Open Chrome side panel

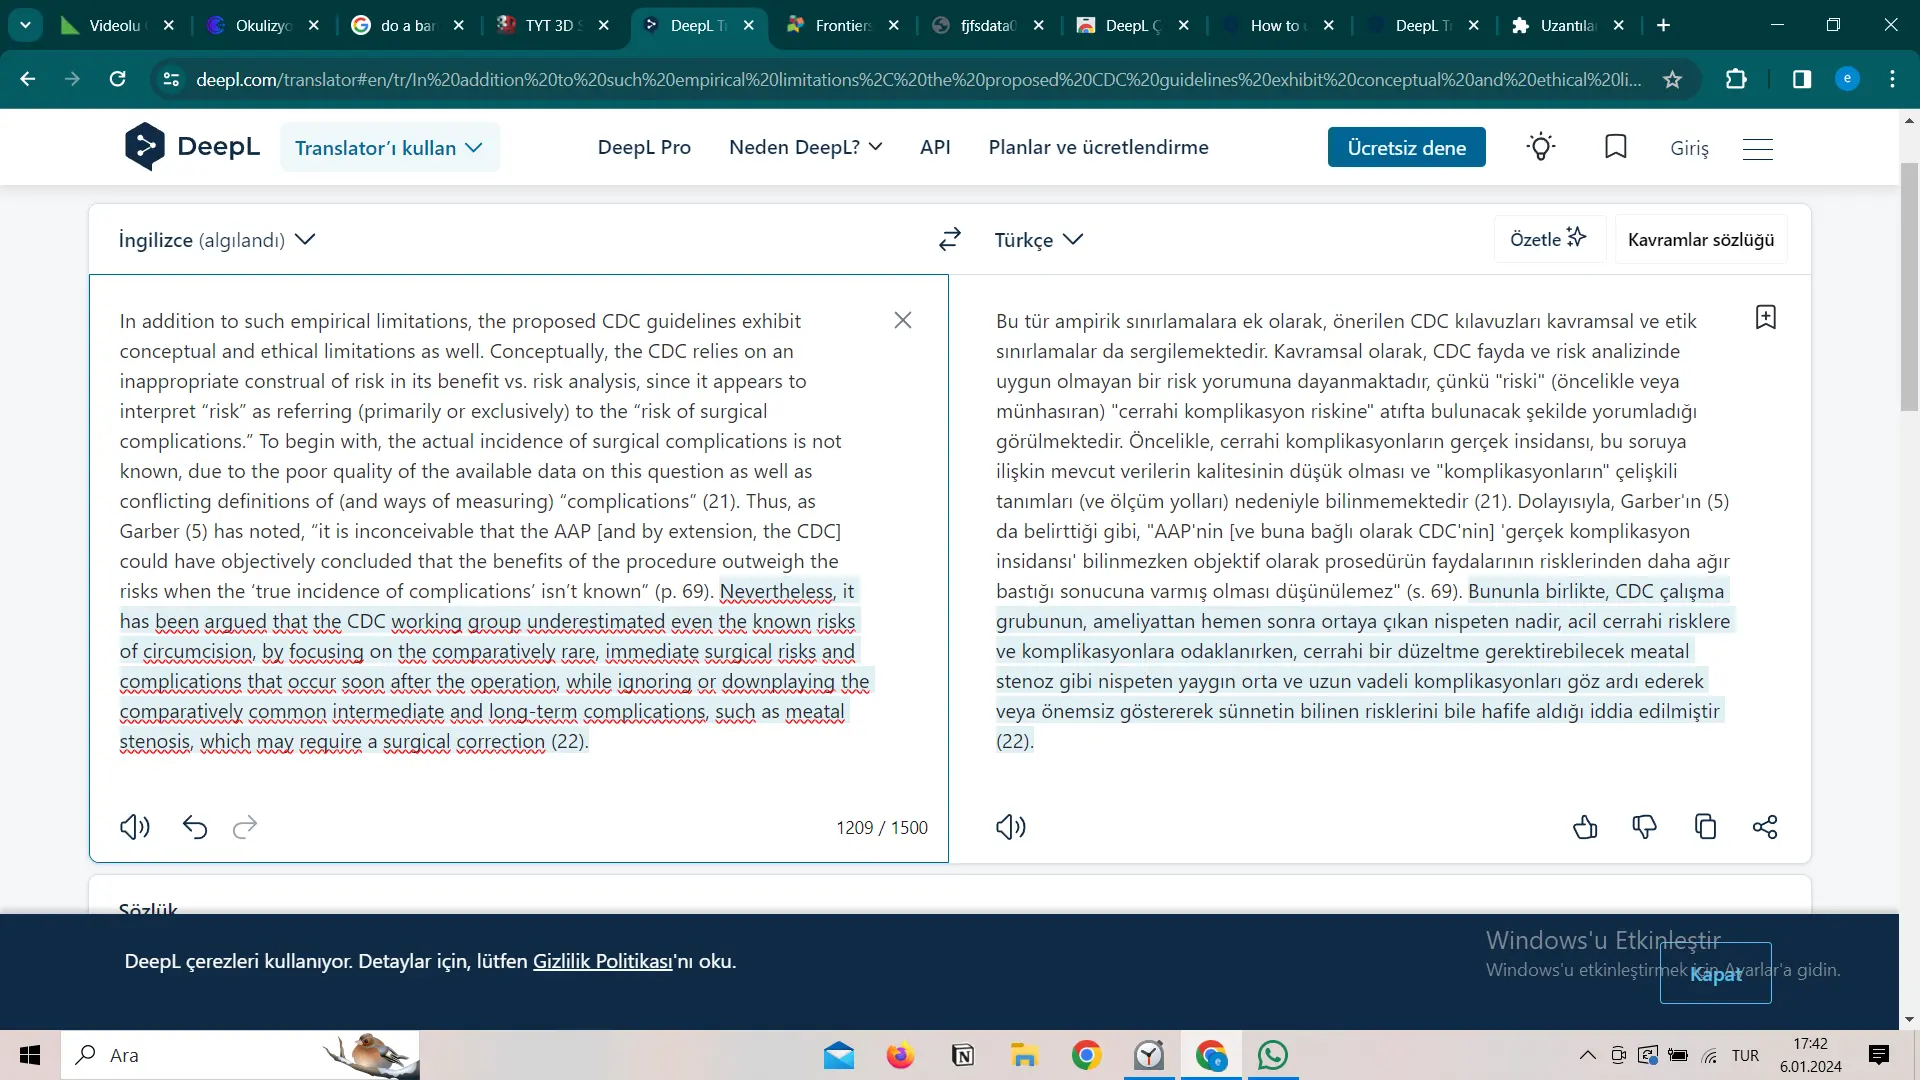click(1802, 79)
